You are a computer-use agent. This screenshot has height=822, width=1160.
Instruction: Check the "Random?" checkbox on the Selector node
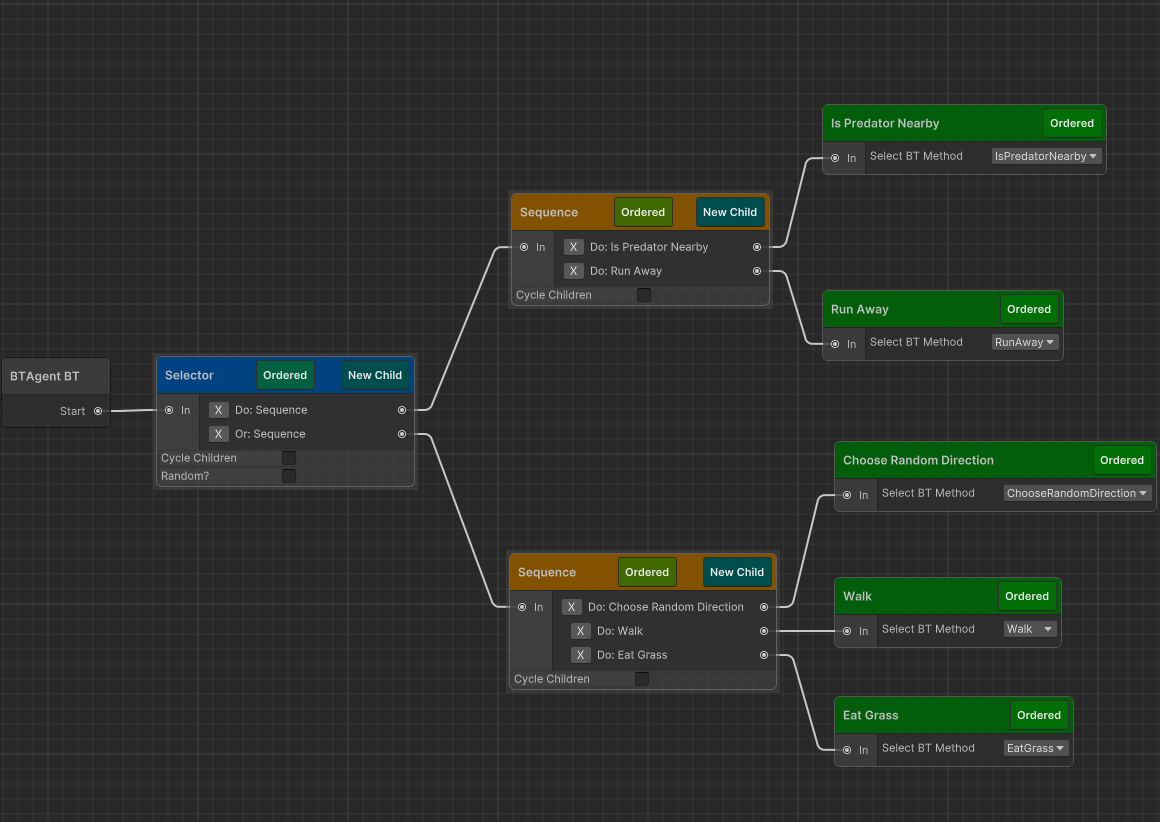tap(288, 476)
